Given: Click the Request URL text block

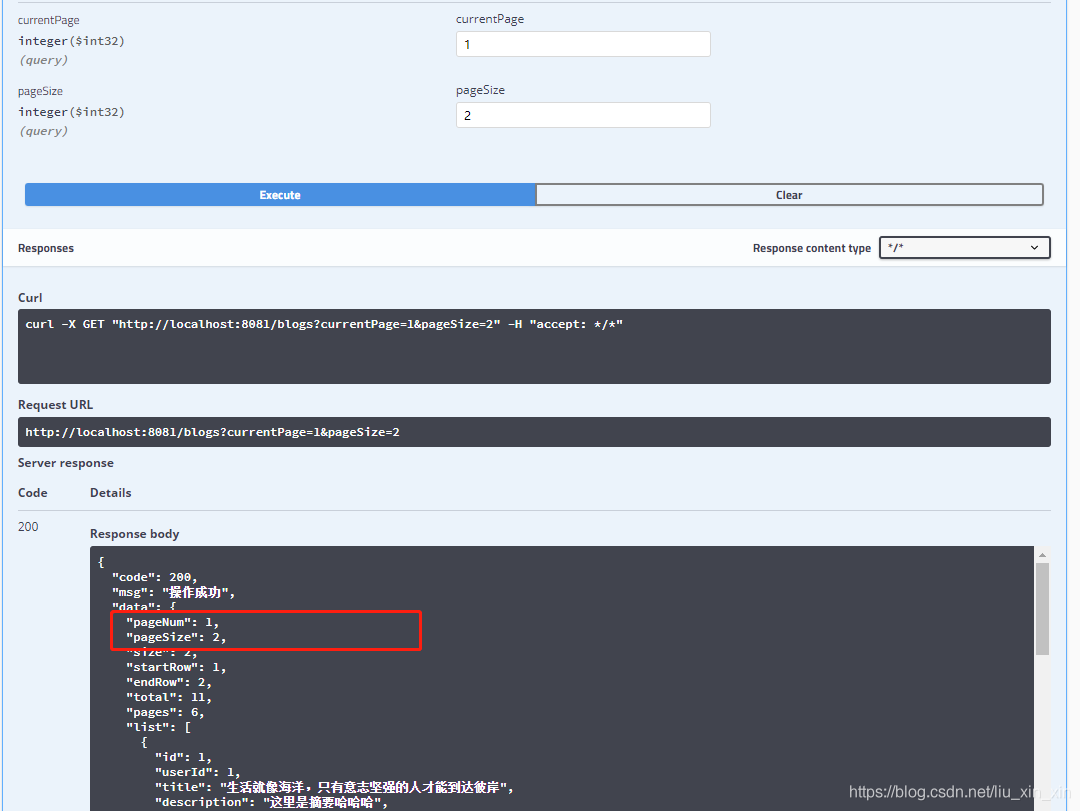Looking at the screenshot, I should click(x=534, y=432).
